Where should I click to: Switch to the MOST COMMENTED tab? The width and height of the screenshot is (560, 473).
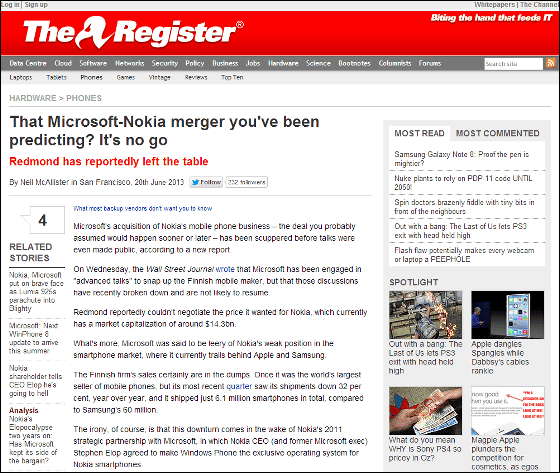point(498,133)
